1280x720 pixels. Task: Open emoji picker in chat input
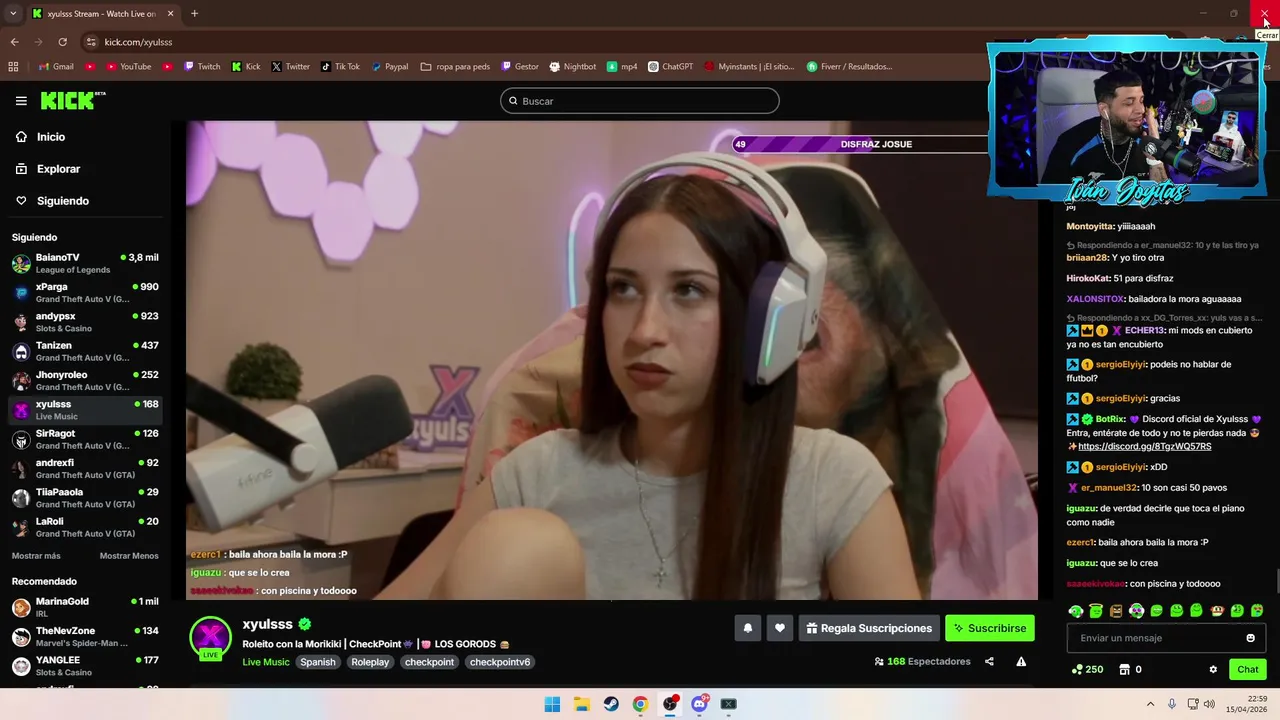pos(1250,638)
